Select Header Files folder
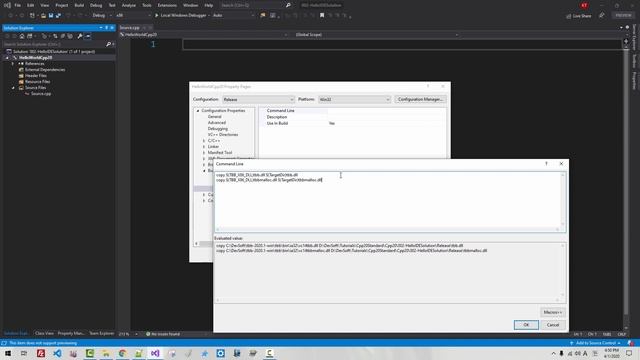 click(36, 76)
